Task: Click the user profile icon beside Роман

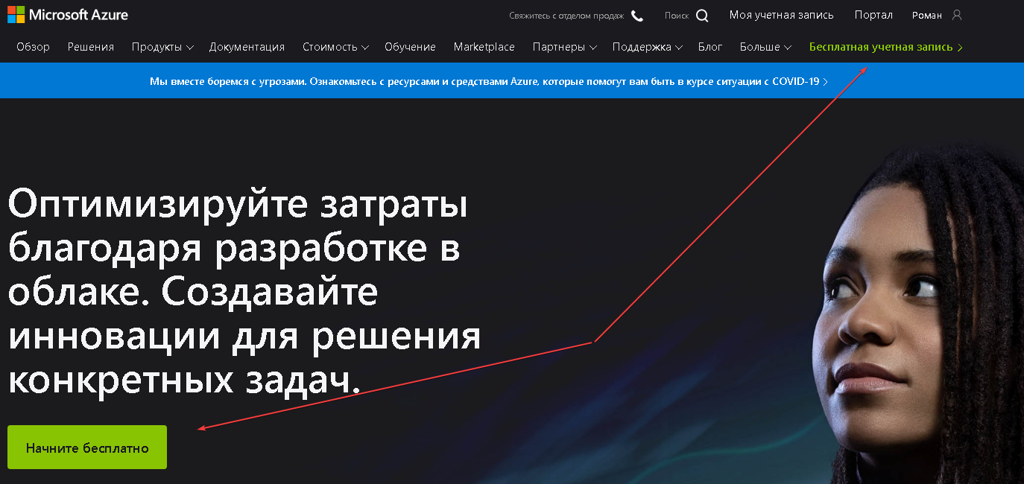Action: pyautogui.click(x=957, y=16)
